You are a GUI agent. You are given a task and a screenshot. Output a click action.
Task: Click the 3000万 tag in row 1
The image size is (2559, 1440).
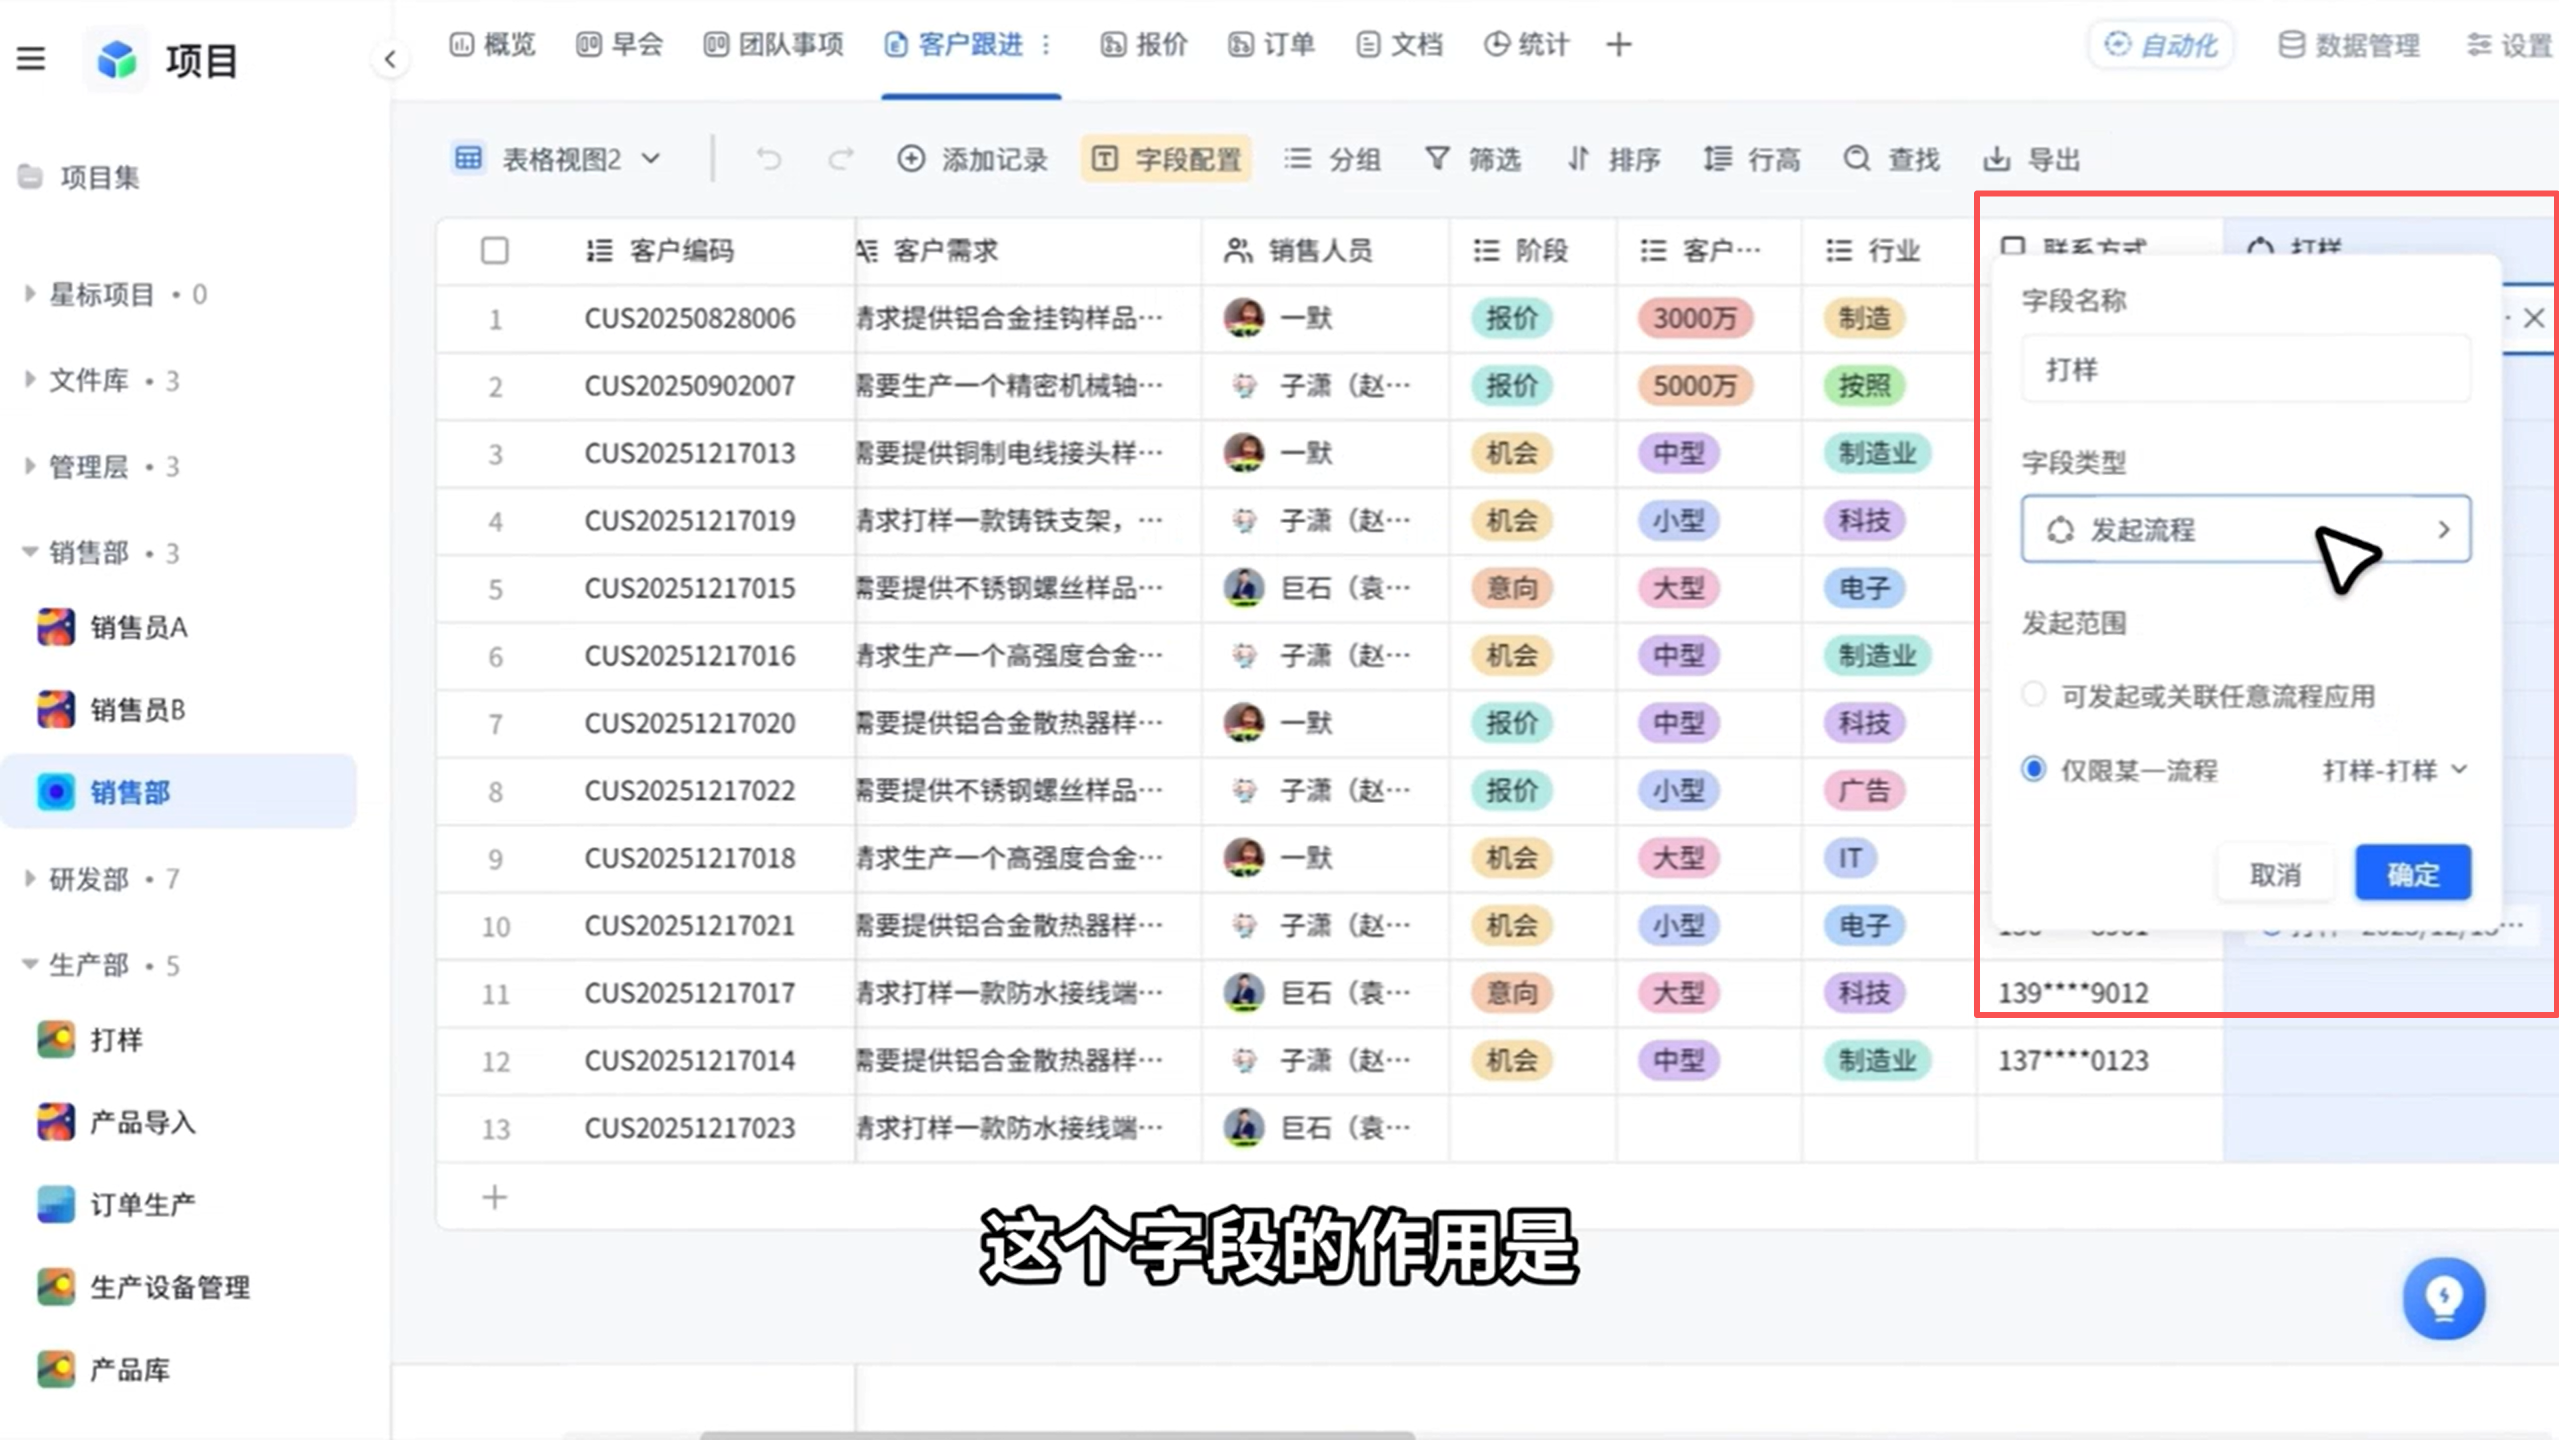(x=1694, y=318)
